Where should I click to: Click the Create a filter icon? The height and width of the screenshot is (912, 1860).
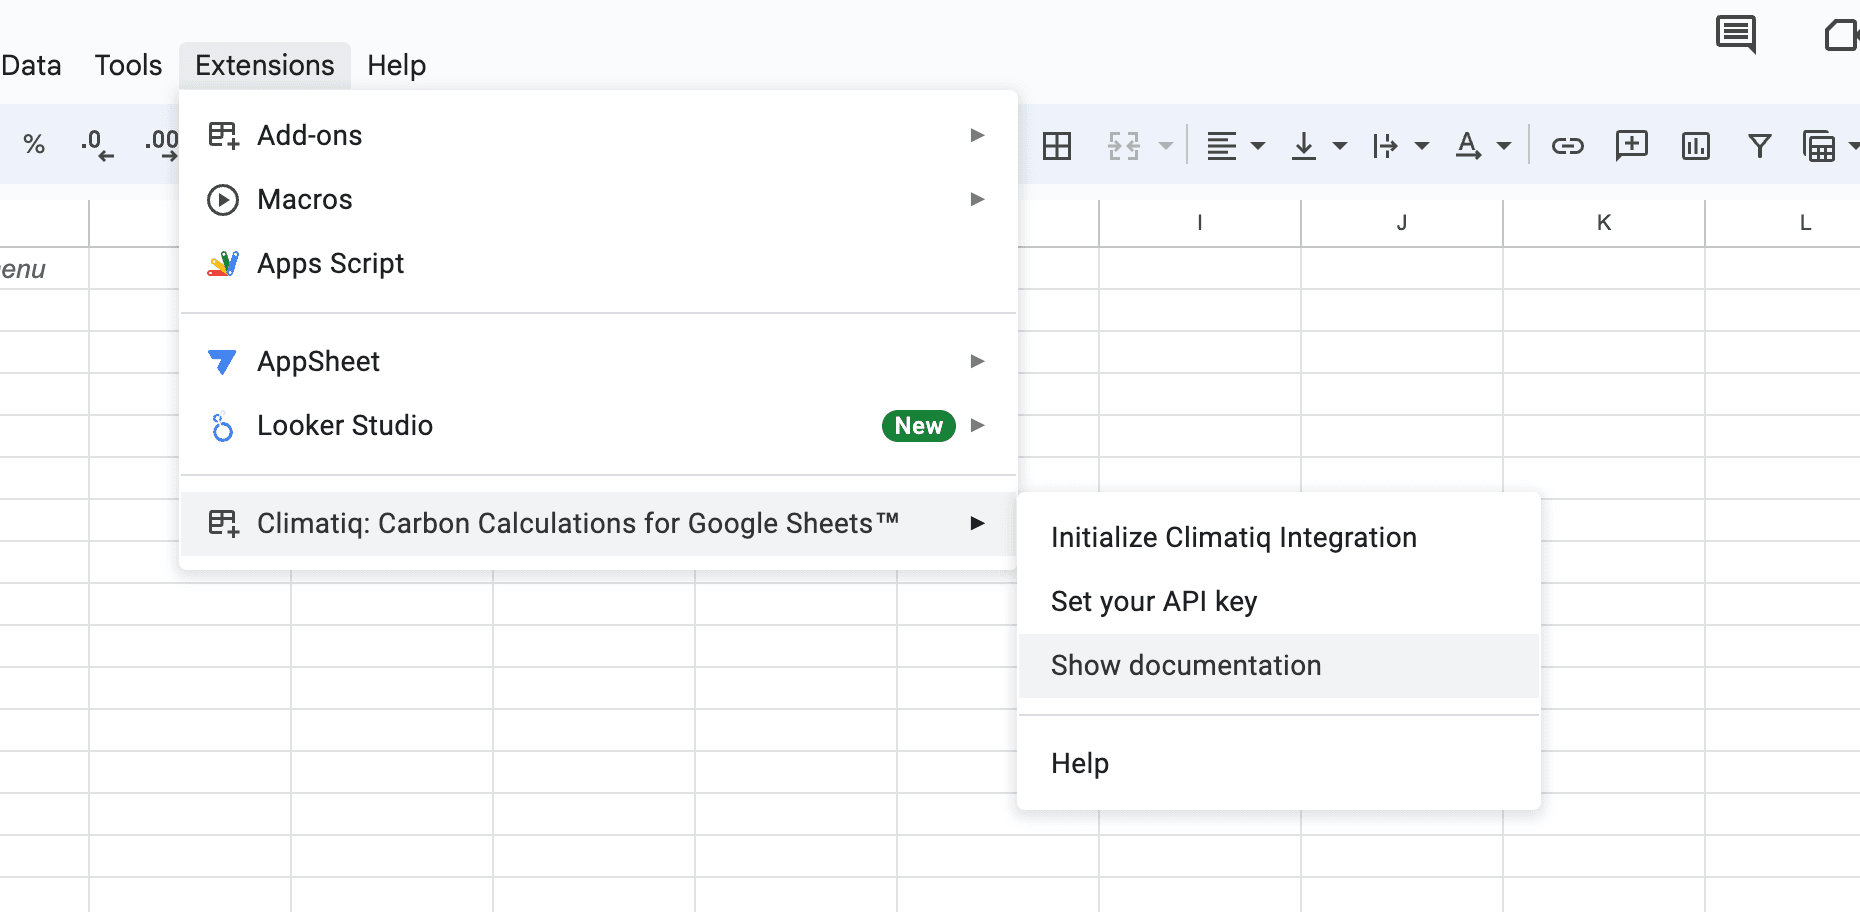[x=1759, y=146]
